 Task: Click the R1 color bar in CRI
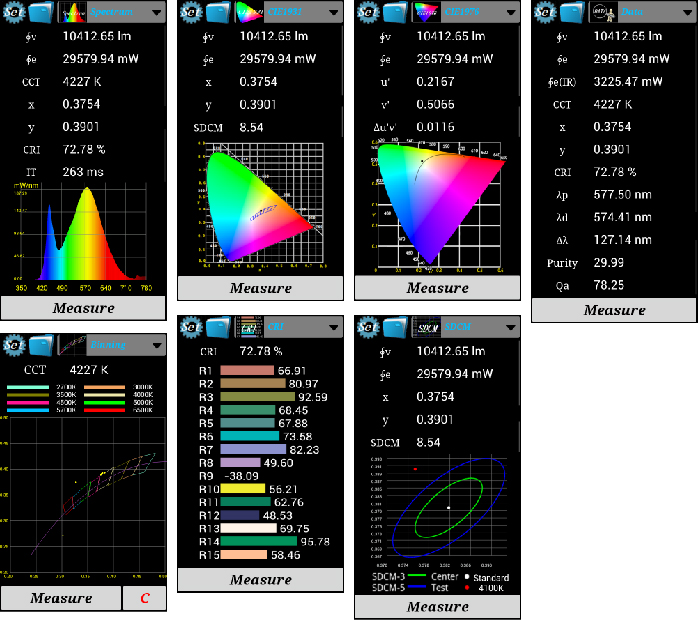point(247,370)
